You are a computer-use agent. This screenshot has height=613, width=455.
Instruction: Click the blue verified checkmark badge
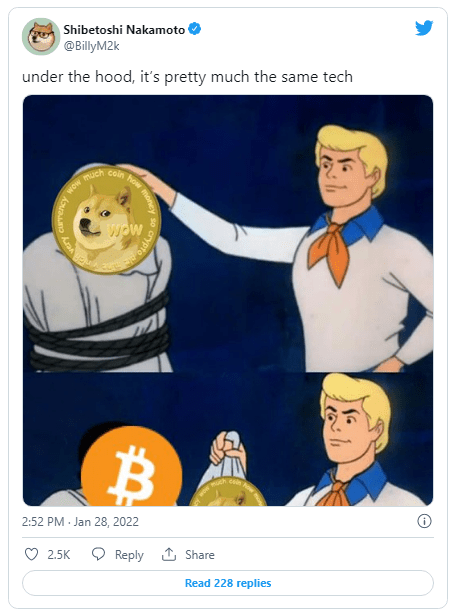(x=195, y=29)
